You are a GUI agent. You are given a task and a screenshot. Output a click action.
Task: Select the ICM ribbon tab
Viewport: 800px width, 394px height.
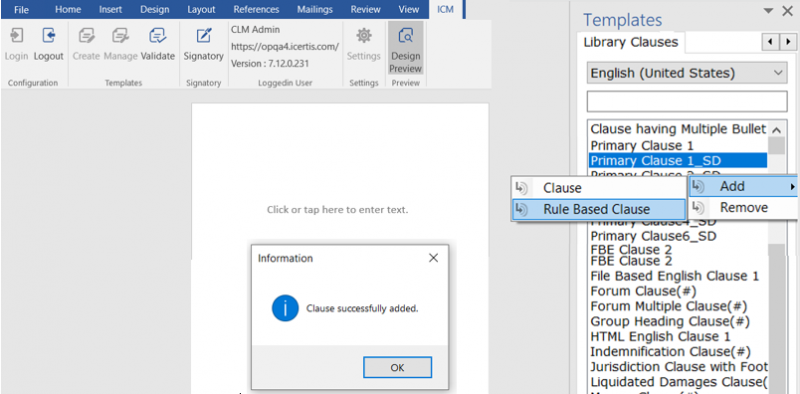(x=445, y=9)
